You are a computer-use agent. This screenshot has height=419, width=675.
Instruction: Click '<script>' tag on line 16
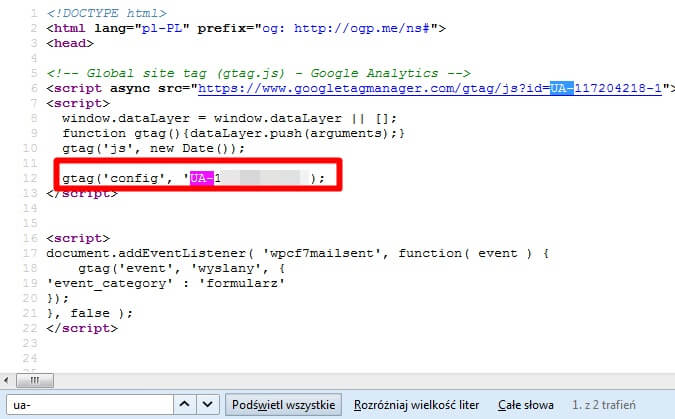(x=78, y=238)
